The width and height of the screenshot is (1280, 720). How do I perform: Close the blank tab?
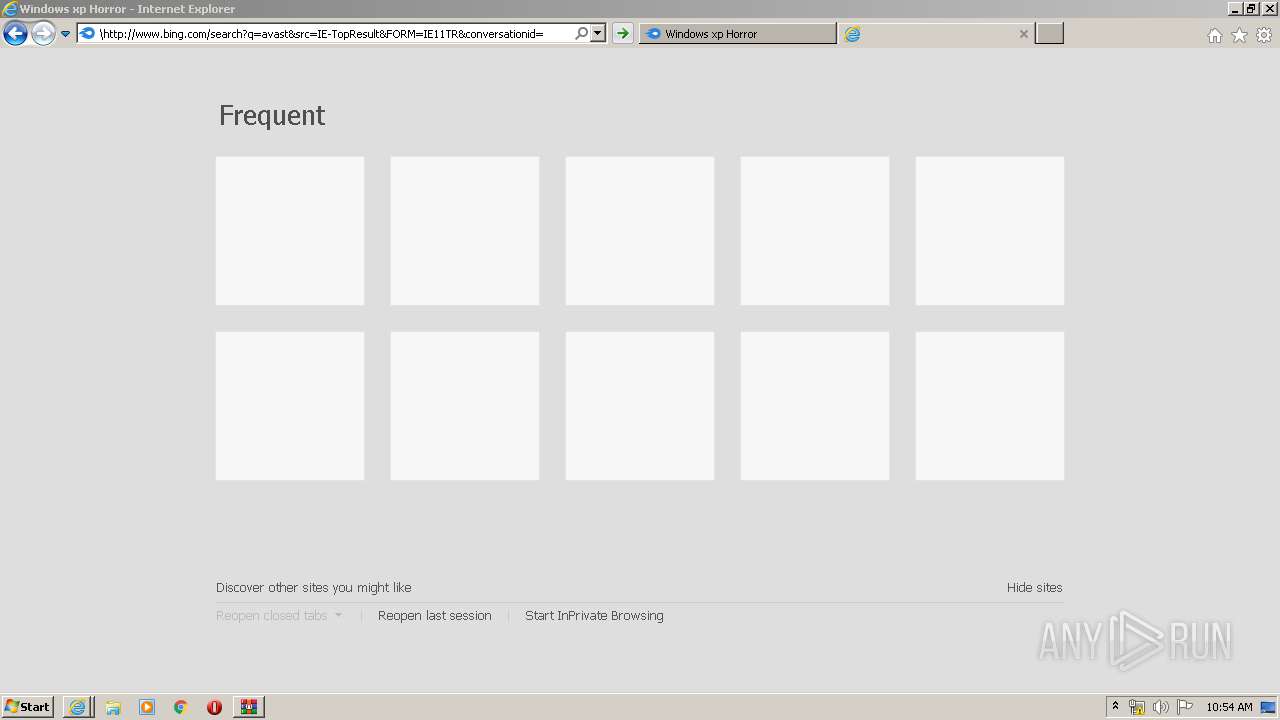click(x=1024, y=34)
